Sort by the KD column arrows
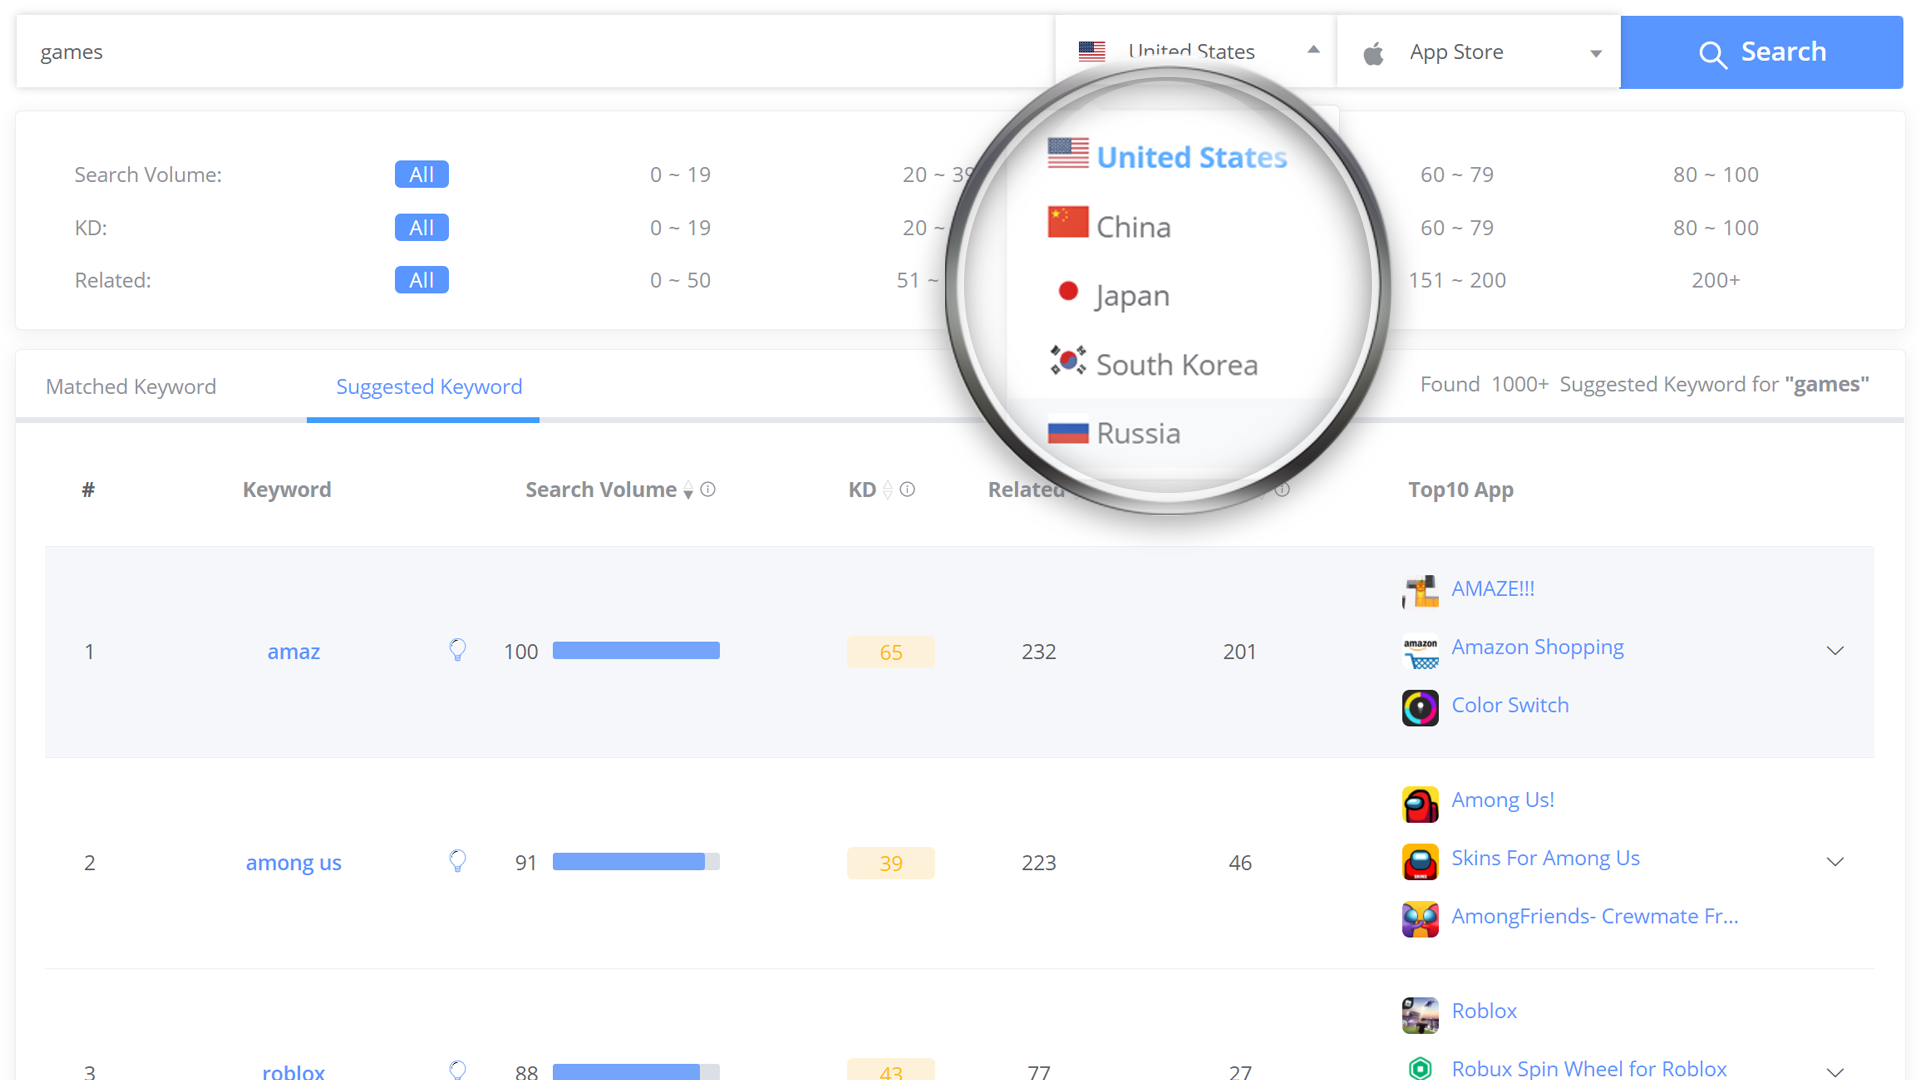The width and height of the screenshot is (1920, 1080). [887, 490]
